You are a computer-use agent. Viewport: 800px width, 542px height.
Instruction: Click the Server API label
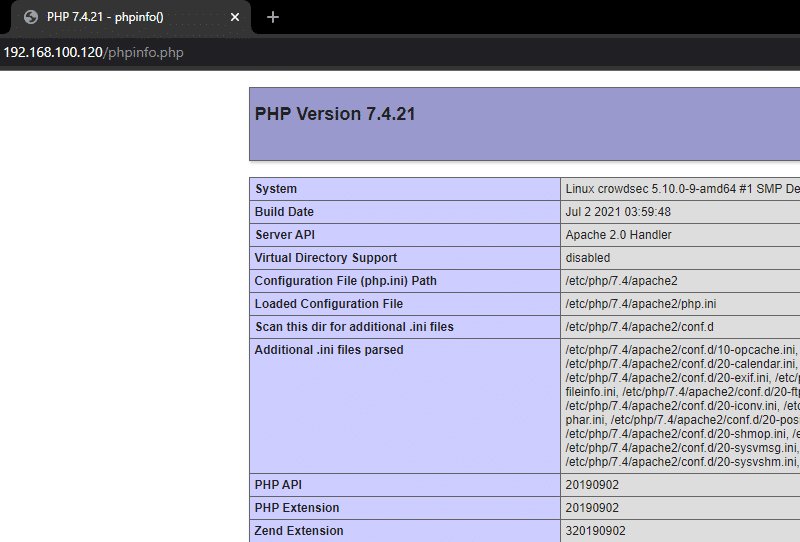[x=285, y=235]
